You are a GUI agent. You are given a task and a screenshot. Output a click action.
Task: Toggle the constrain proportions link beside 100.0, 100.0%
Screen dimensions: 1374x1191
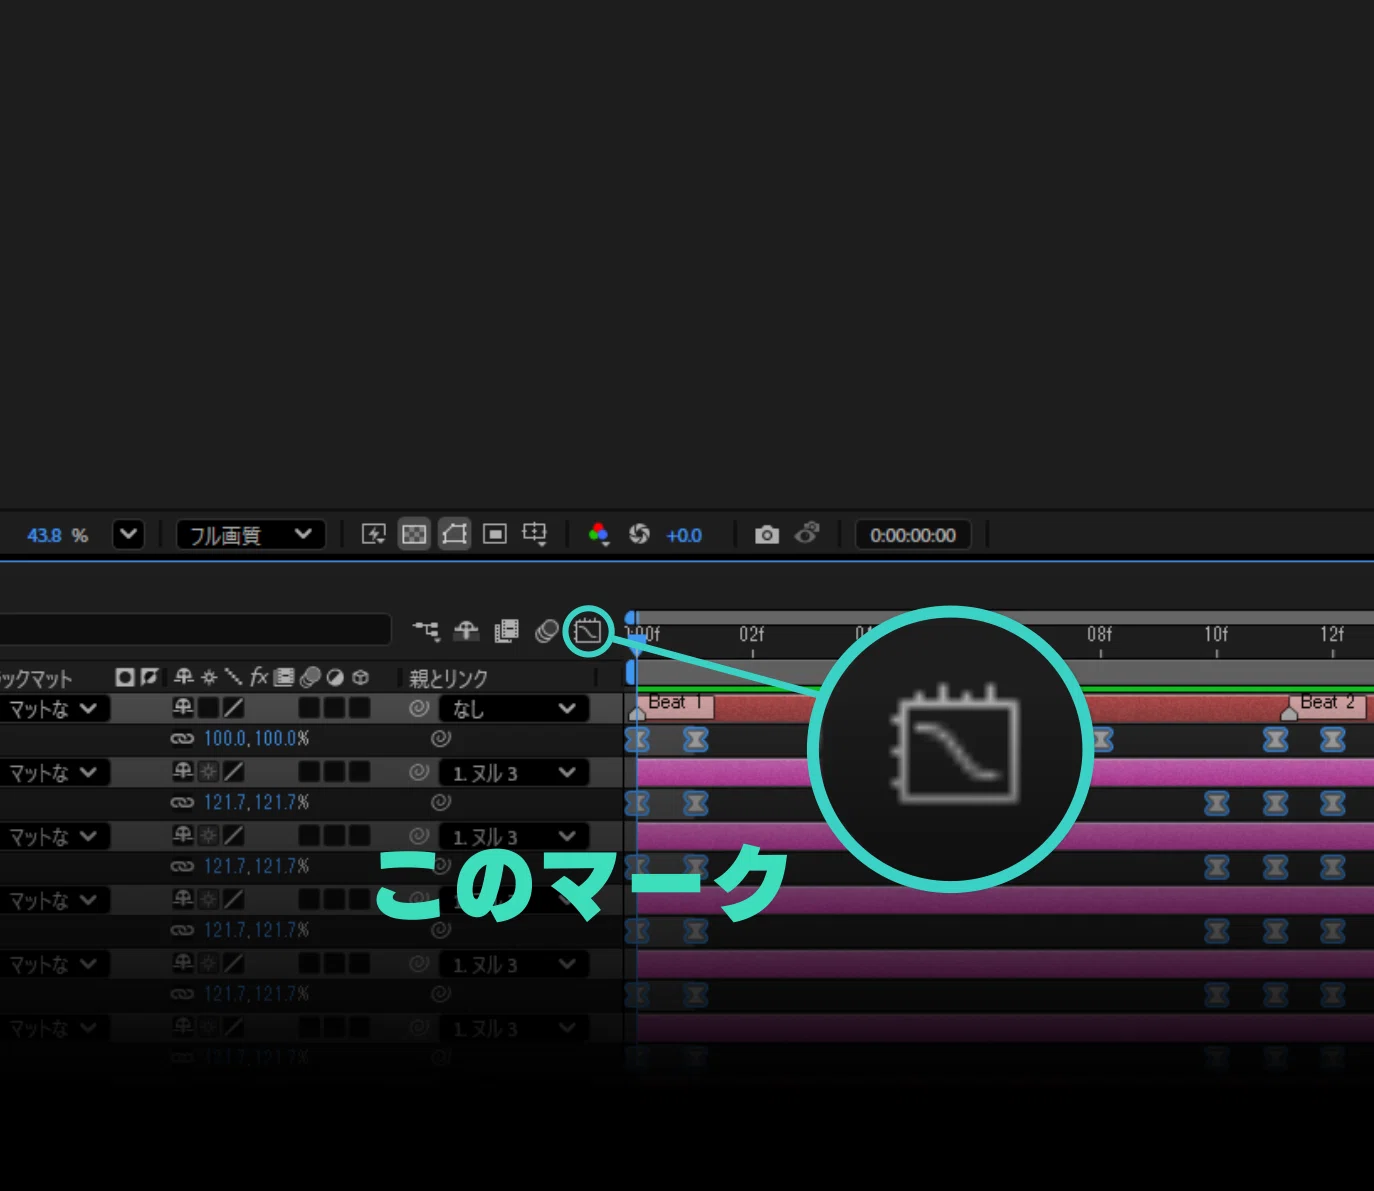tap(182, 739)
